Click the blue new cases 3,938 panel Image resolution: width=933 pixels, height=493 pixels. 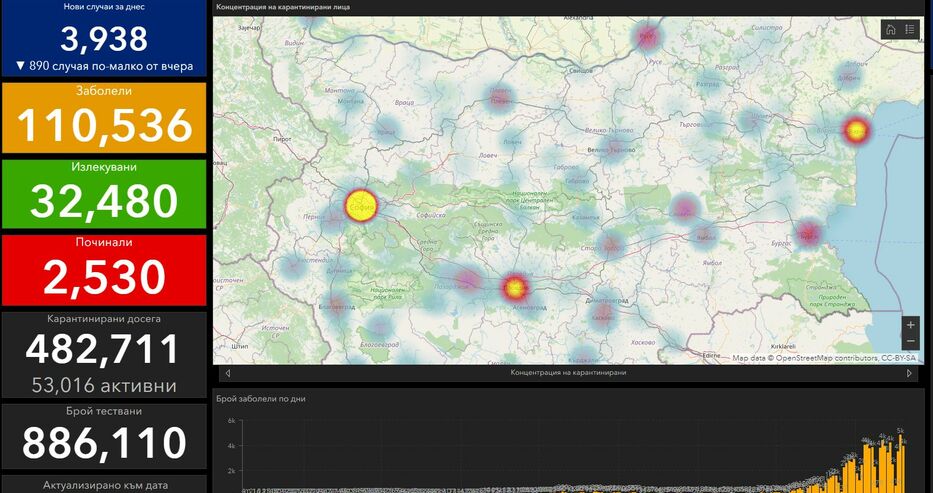coord(104,40)
